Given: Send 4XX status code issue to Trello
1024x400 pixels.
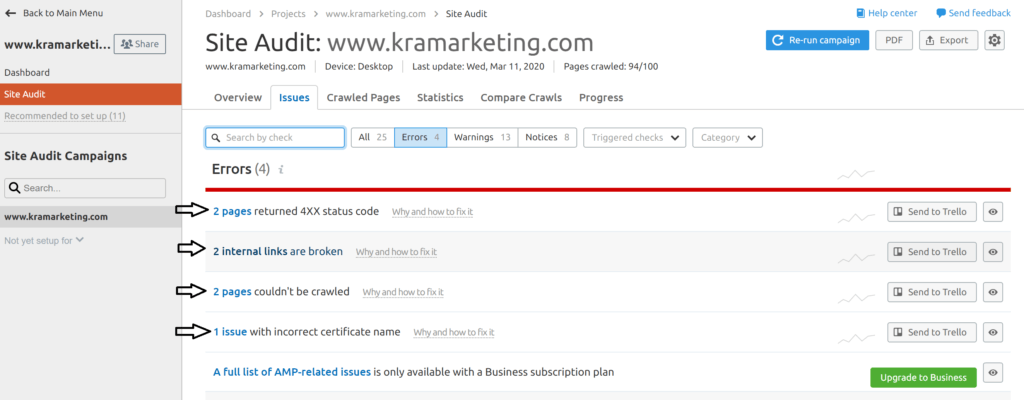Looking at the screenshot, I should pos(932,212).
